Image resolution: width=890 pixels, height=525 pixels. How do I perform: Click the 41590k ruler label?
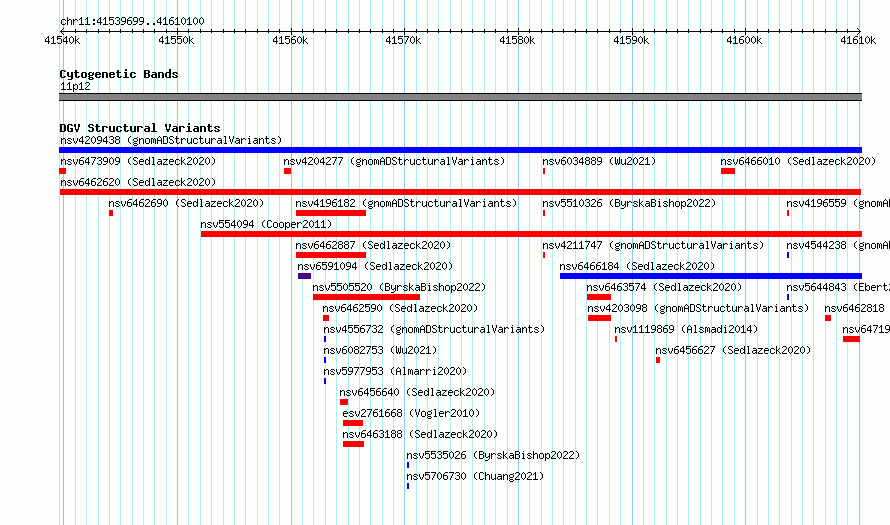(x=631, y=40)
